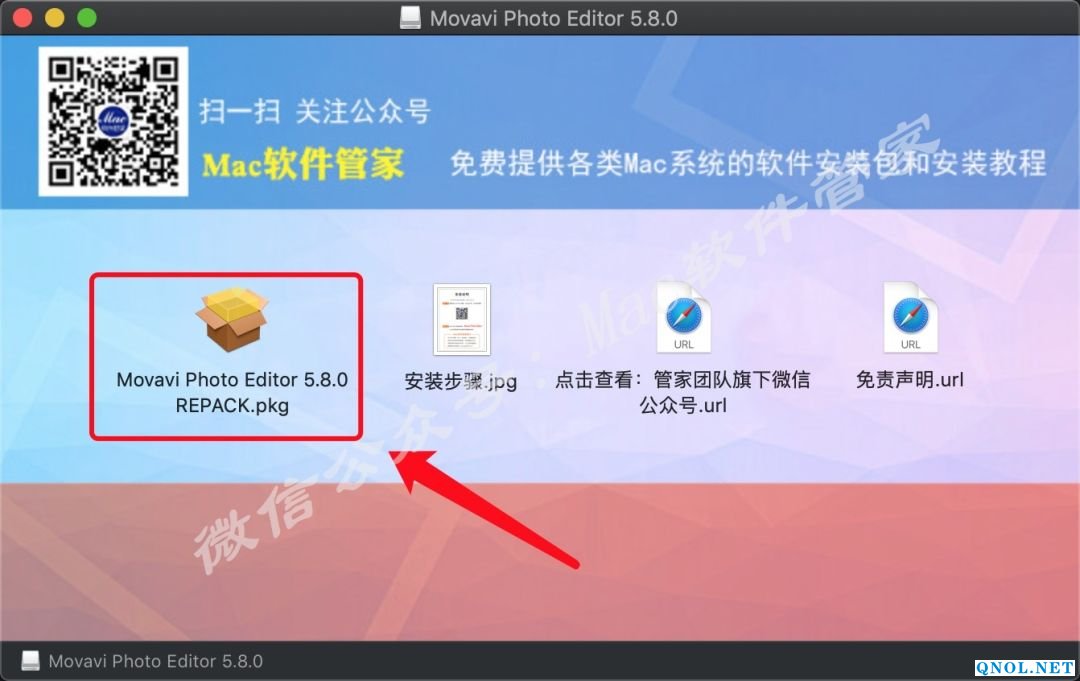Click the yellow Mac软件管家 banner text

tap(303, 164)
